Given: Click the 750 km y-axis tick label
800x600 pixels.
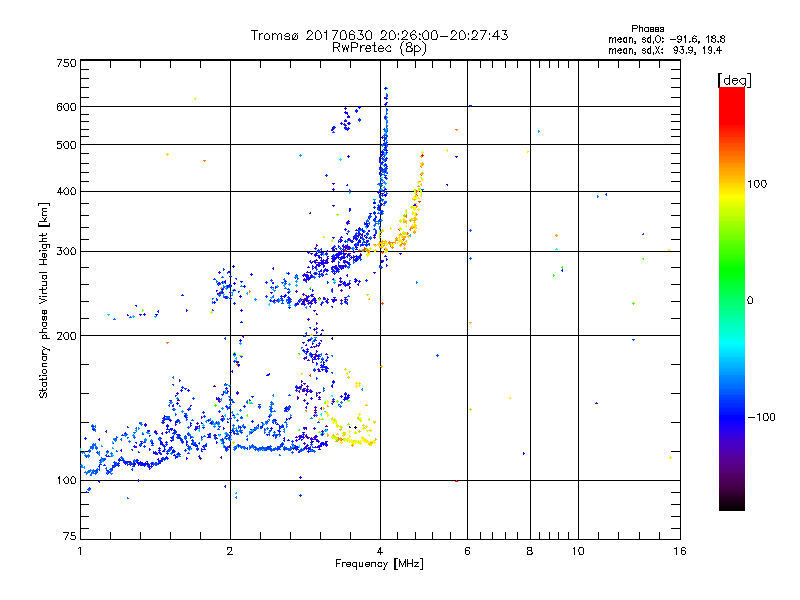Looking at the screenshot, I should (66, 63).
